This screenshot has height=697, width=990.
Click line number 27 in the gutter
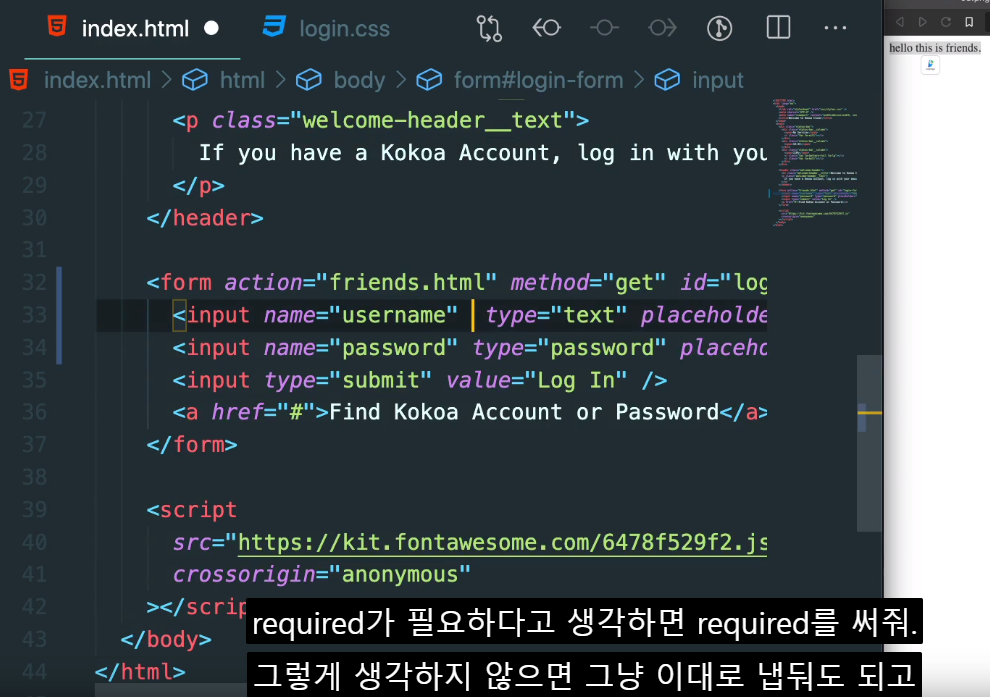point(34,120)
